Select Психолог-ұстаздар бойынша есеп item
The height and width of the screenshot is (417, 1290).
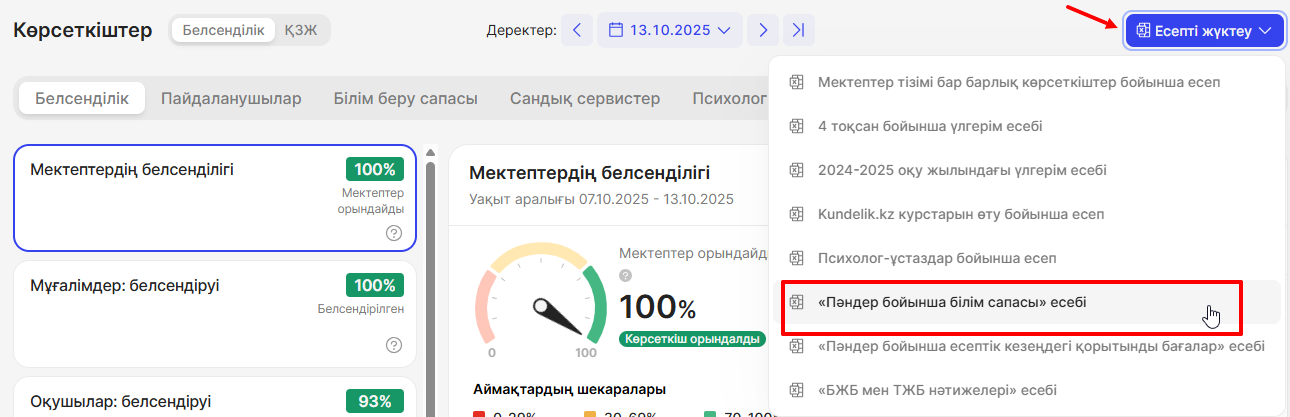point(937,258)
